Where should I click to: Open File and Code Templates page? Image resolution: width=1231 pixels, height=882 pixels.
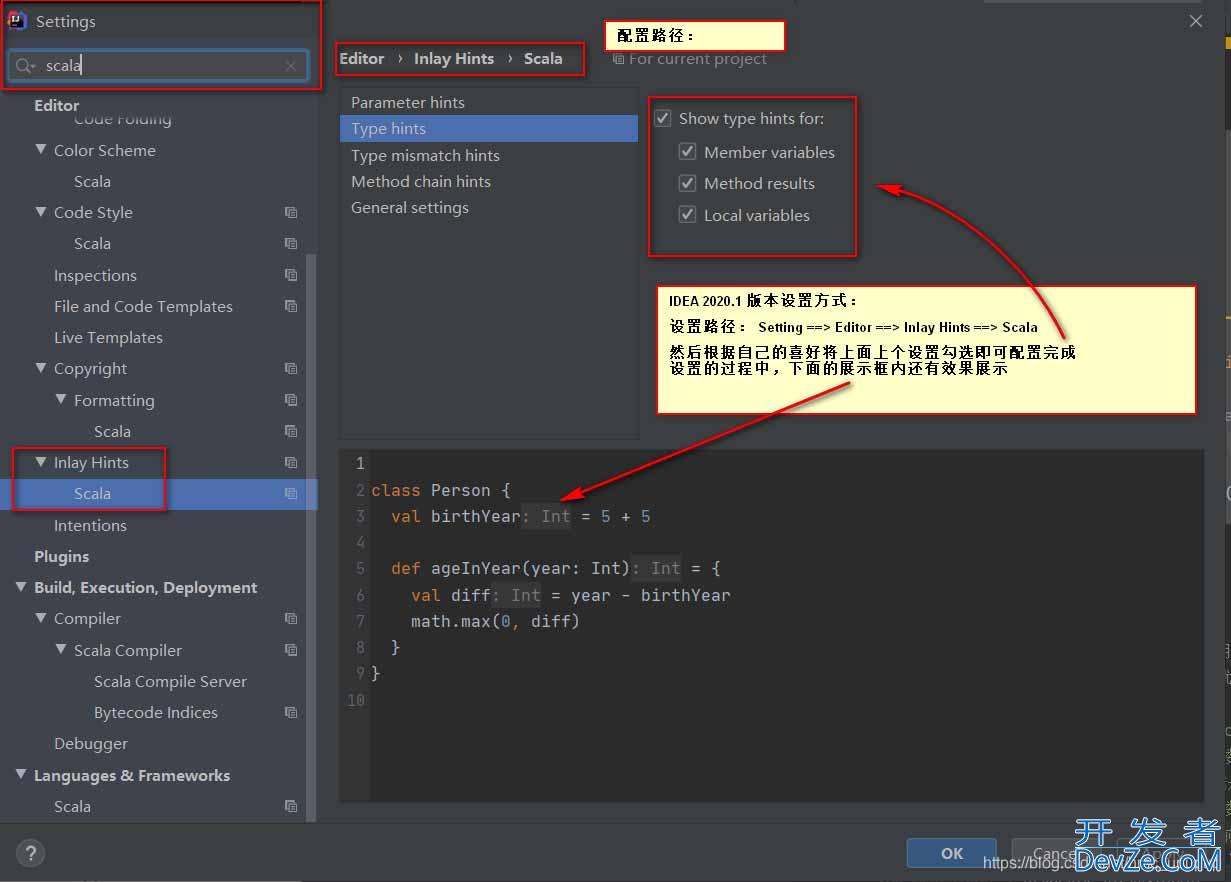click(143, 306)
